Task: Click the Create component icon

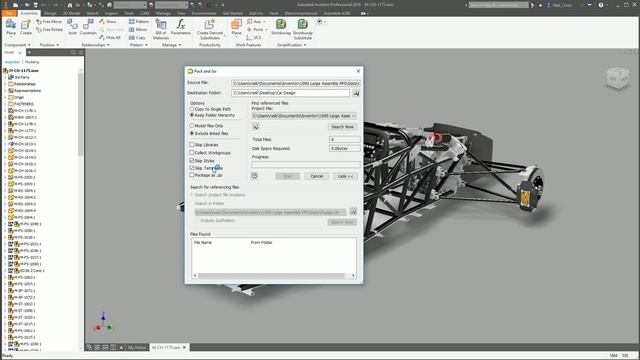Action: 26,27
